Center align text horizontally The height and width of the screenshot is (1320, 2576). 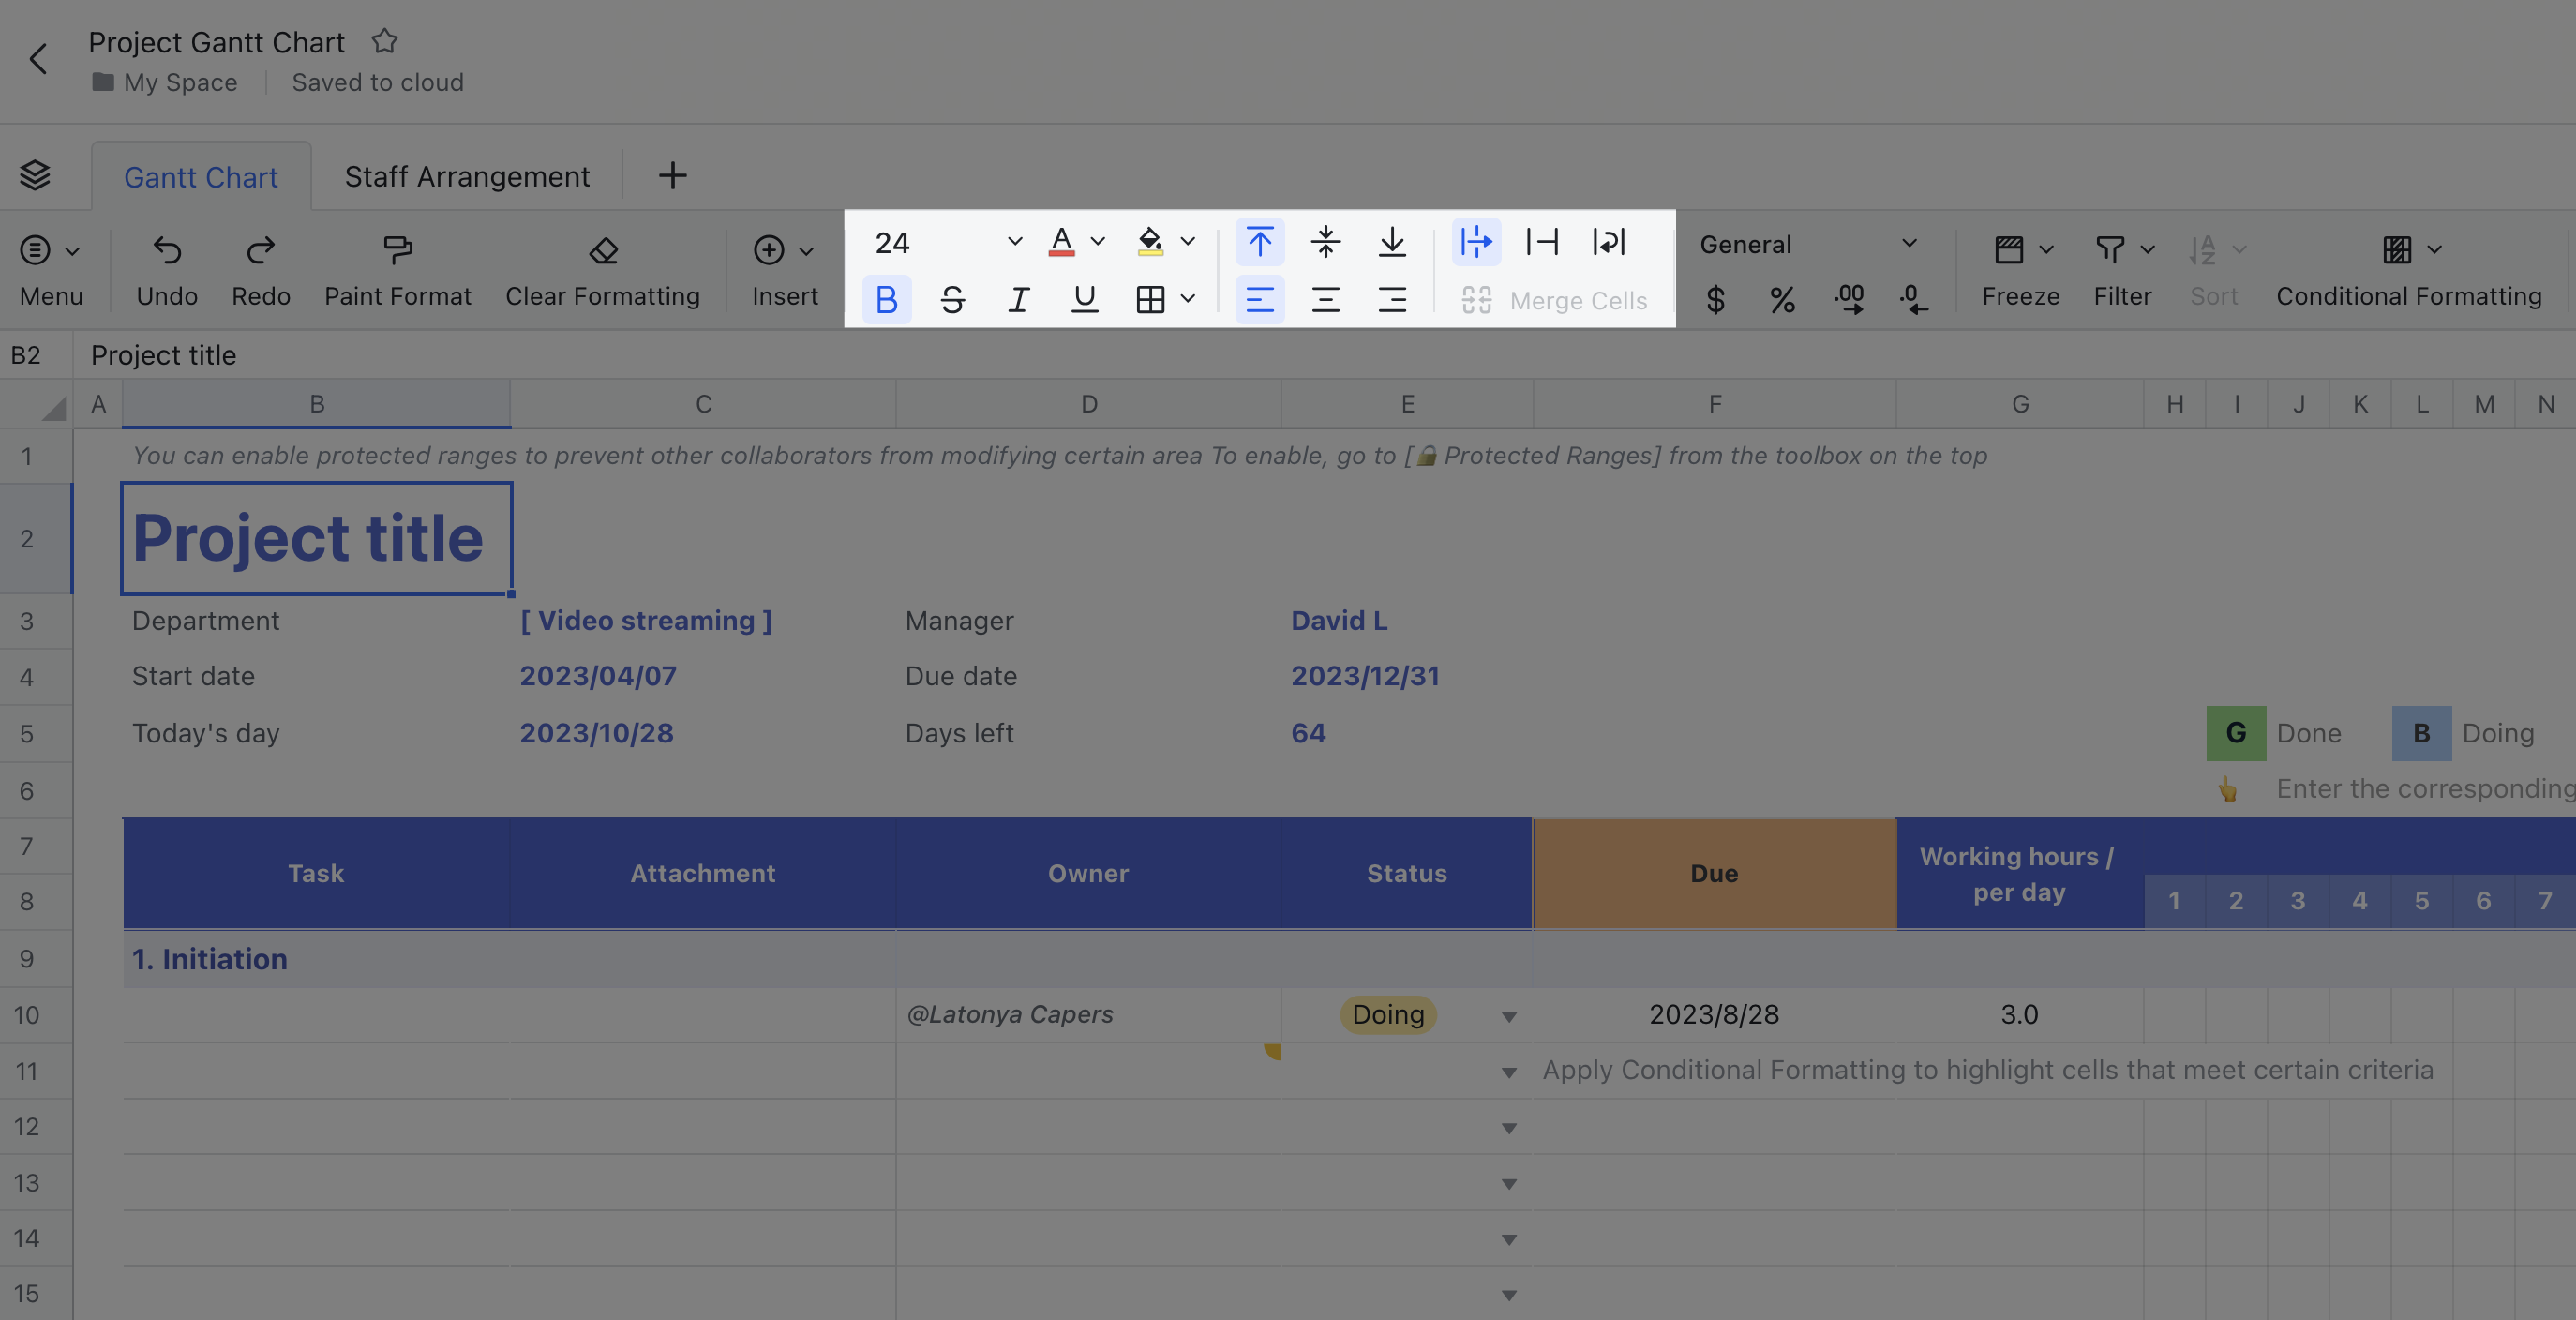click(x=1325, y=299)
